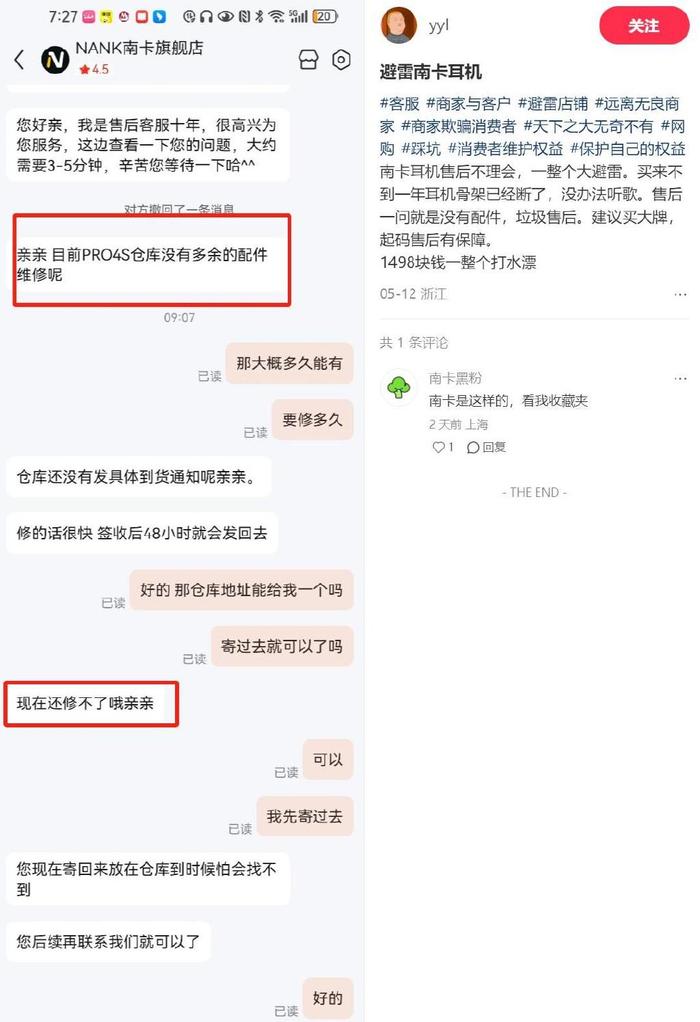Open comment three-dot more menu
Screen dimensions: 700x1022
[680, 379]
